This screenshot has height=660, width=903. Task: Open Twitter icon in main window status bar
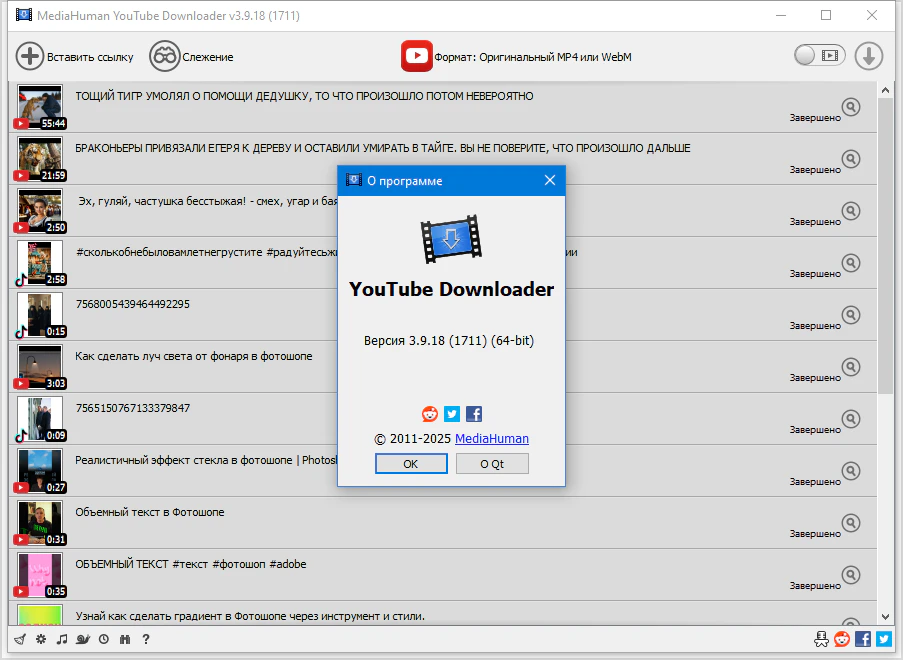pos(884,639)
